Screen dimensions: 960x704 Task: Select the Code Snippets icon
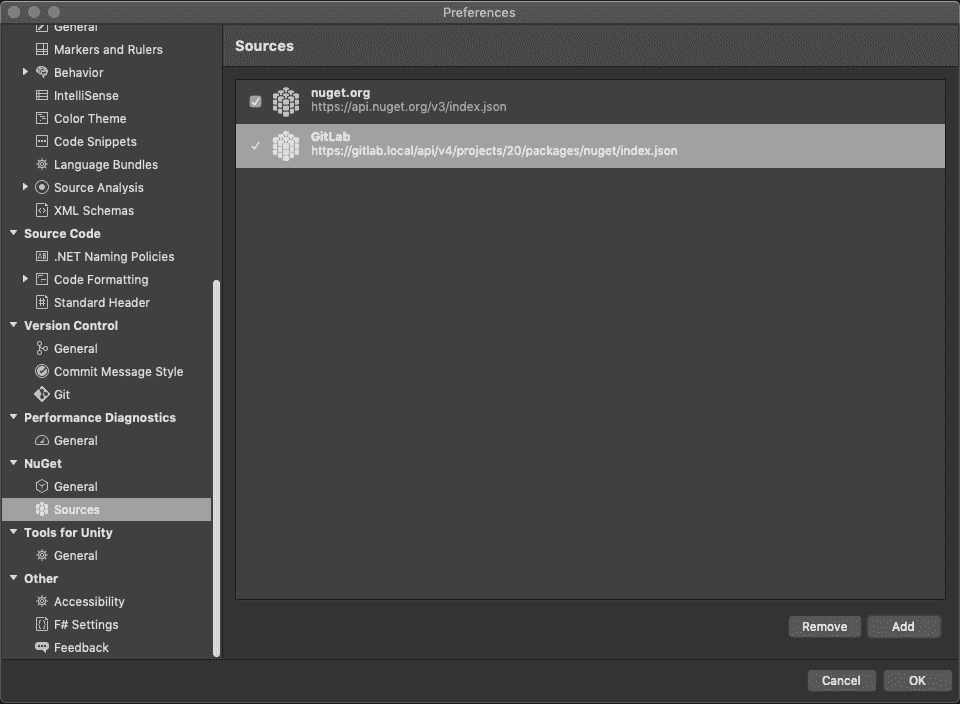coord(40,141)
